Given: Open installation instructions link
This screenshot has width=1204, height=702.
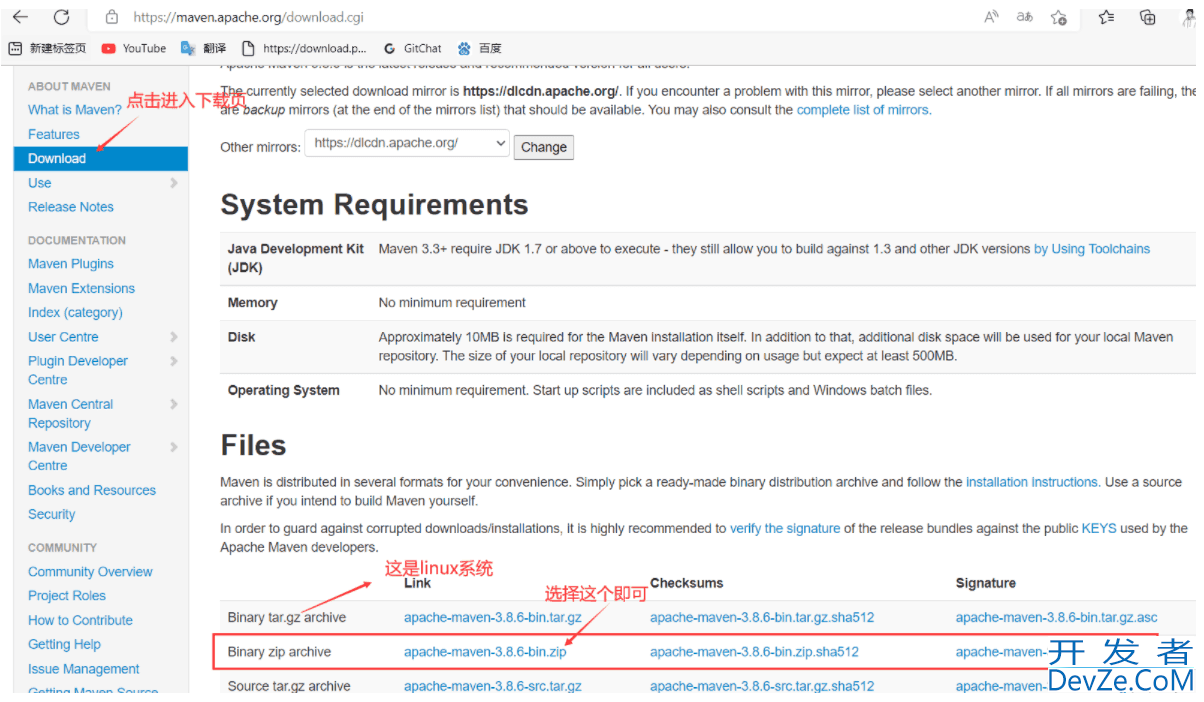Looking at the screenshot, I should [1033, 482].
